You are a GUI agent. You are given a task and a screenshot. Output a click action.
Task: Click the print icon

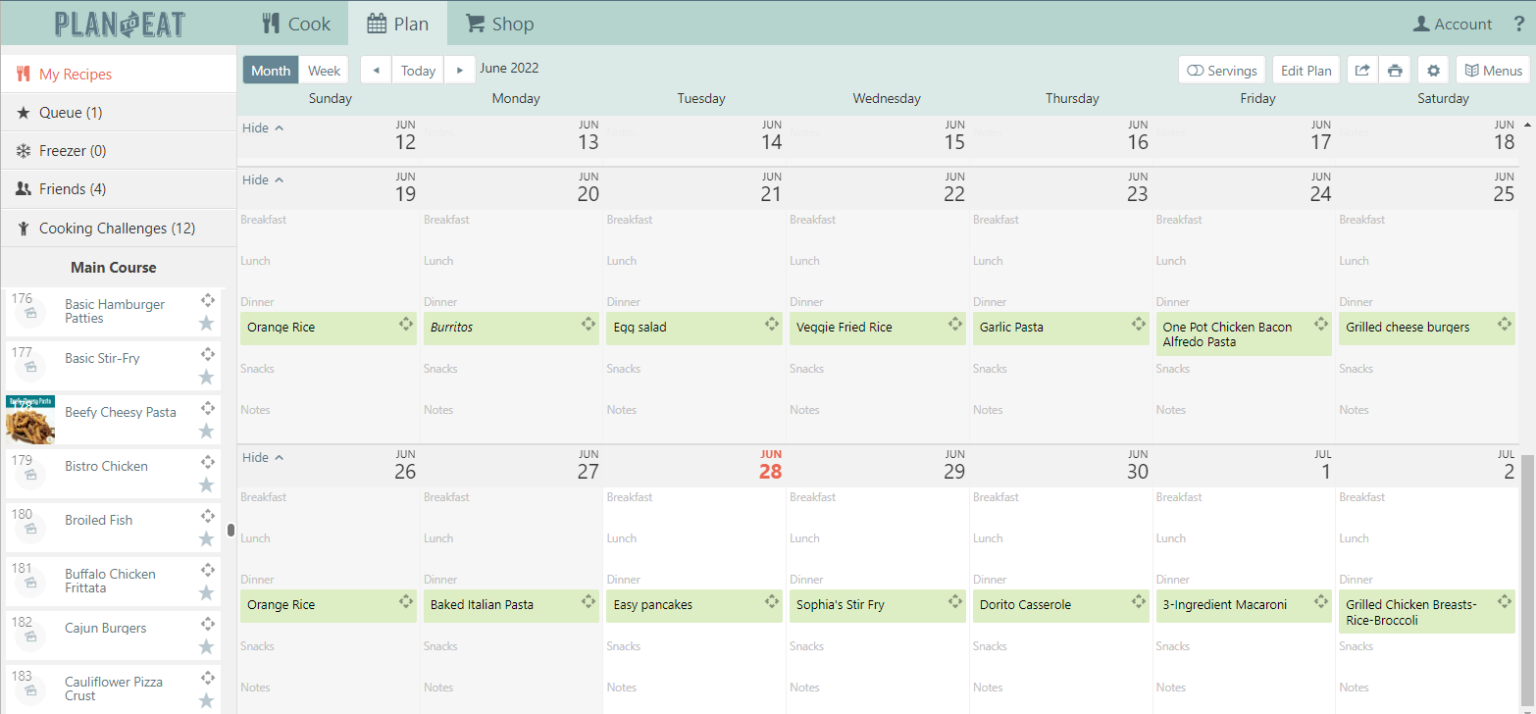click(1395, 70)
